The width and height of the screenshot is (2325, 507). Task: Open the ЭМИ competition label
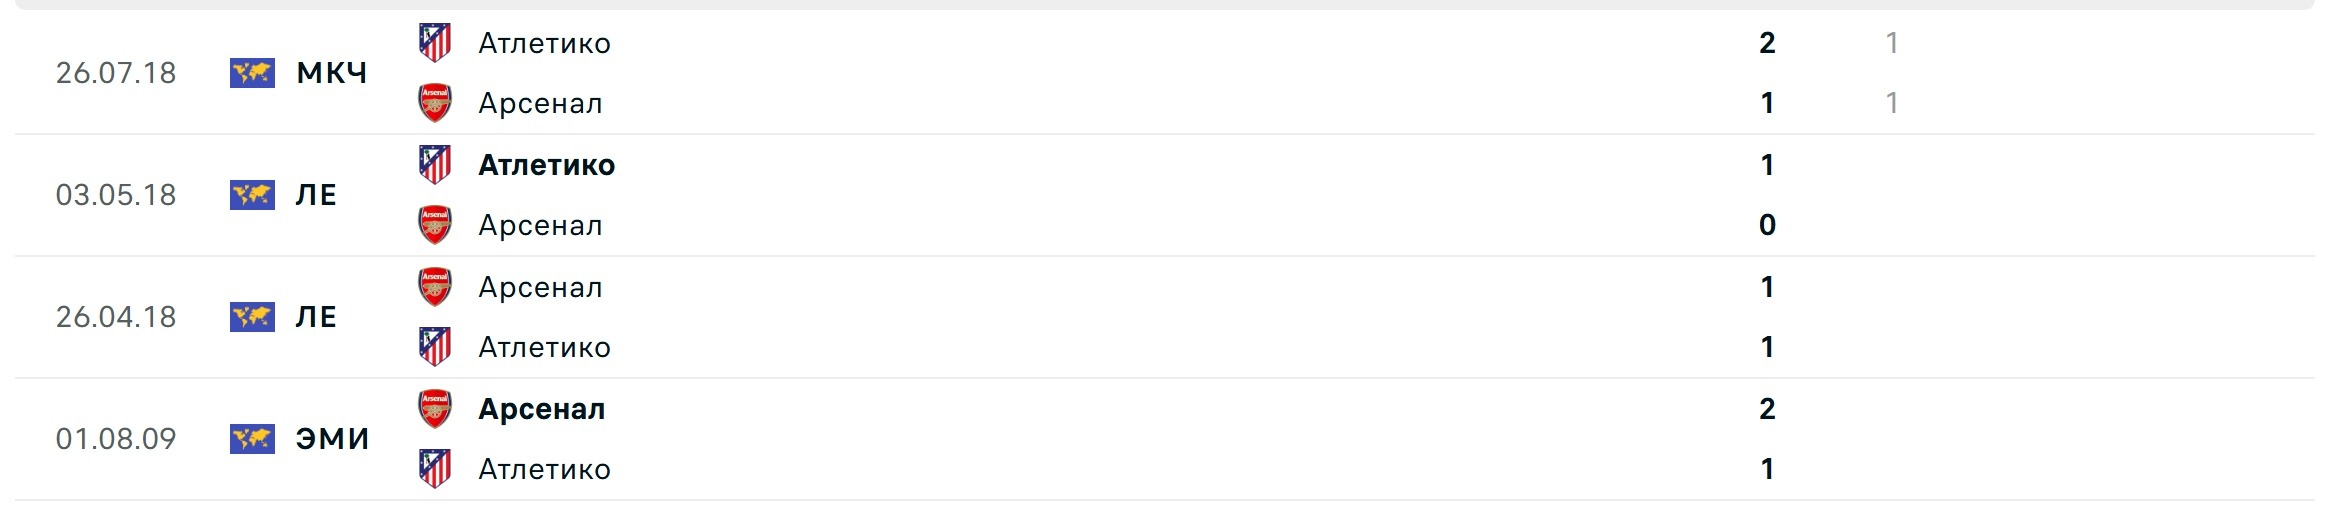point(332,439)
